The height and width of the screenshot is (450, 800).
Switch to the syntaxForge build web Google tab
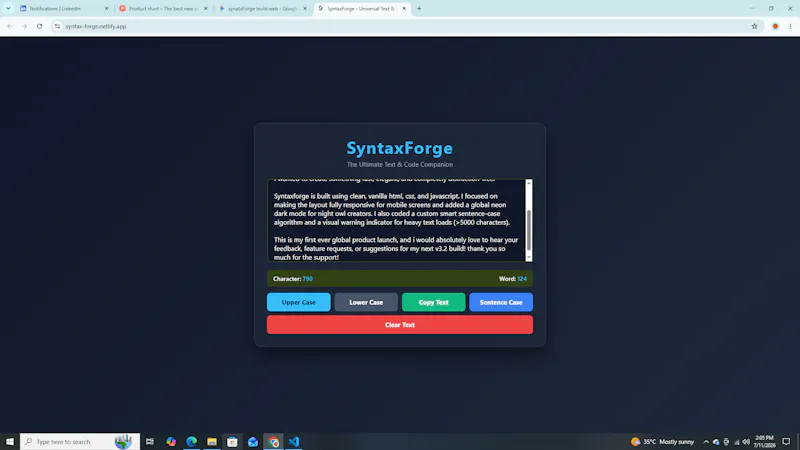tap(261, 9)
